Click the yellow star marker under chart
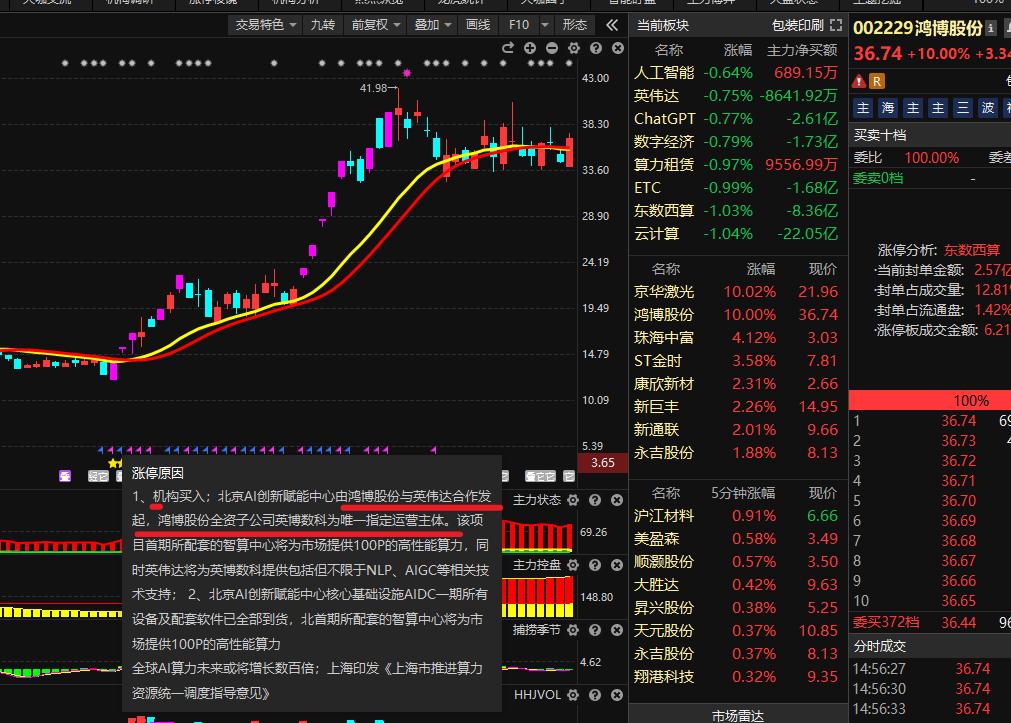This screenshot has height=723, width=1011. tap(115, 462)
